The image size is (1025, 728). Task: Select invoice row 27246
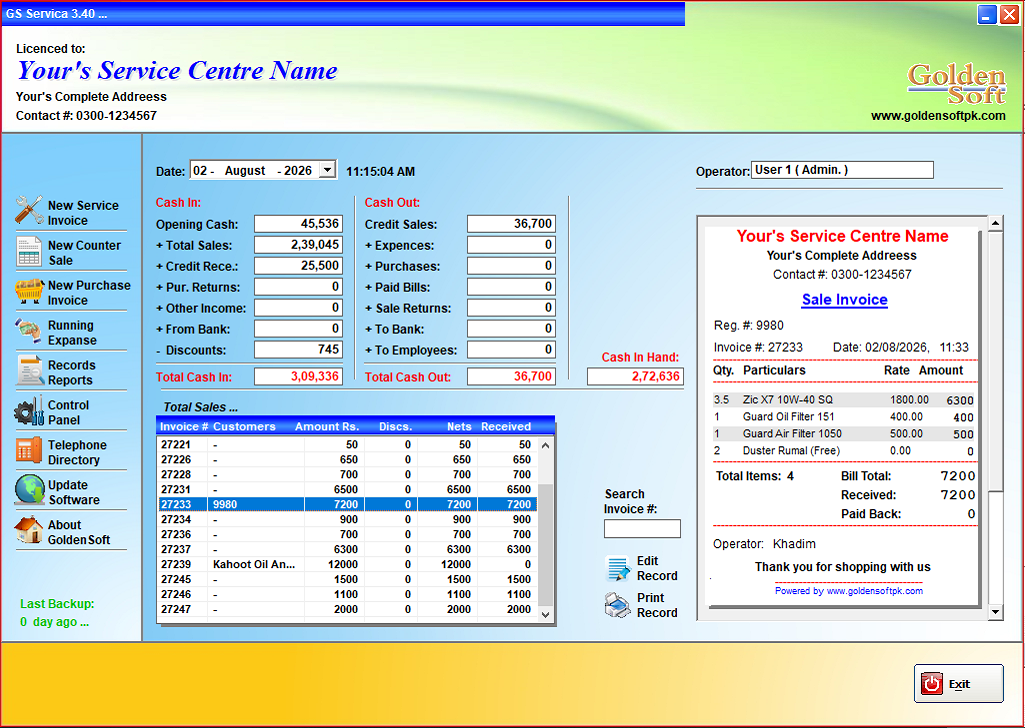coord(348,595)
